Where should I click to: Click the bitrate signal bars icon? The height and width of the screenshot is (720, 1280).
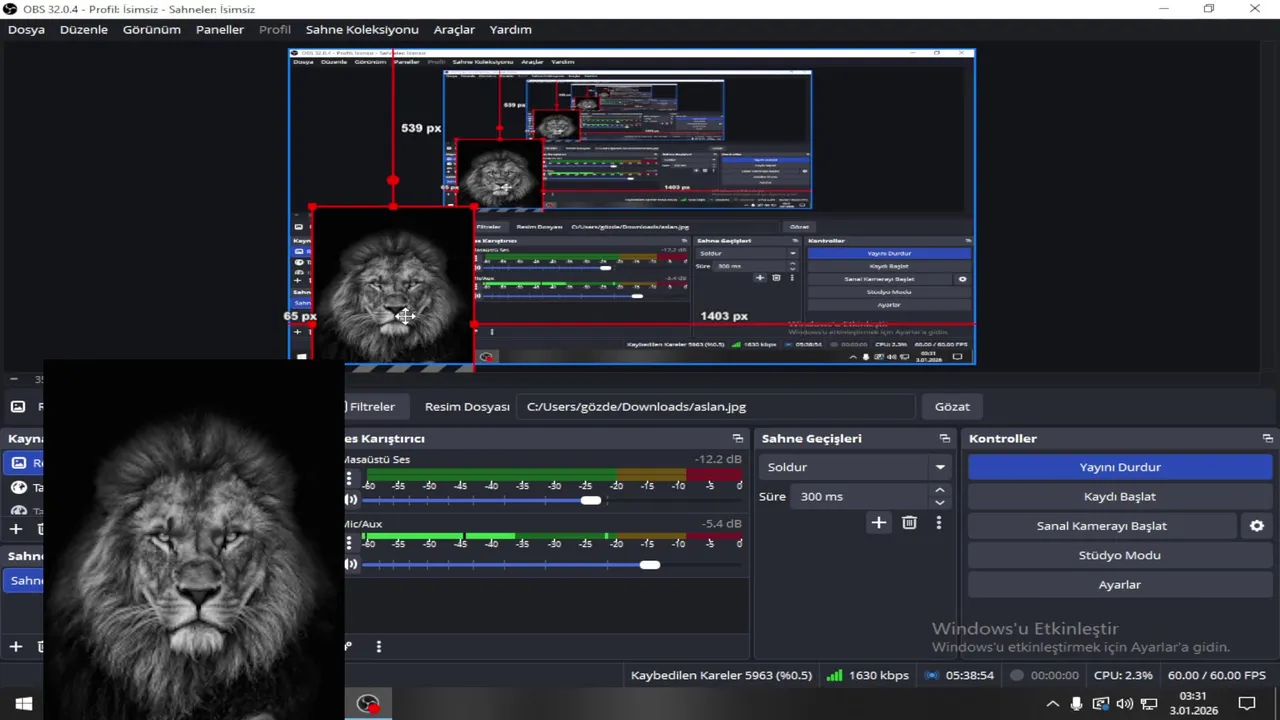pyautogui.click(x=834, y=675)
